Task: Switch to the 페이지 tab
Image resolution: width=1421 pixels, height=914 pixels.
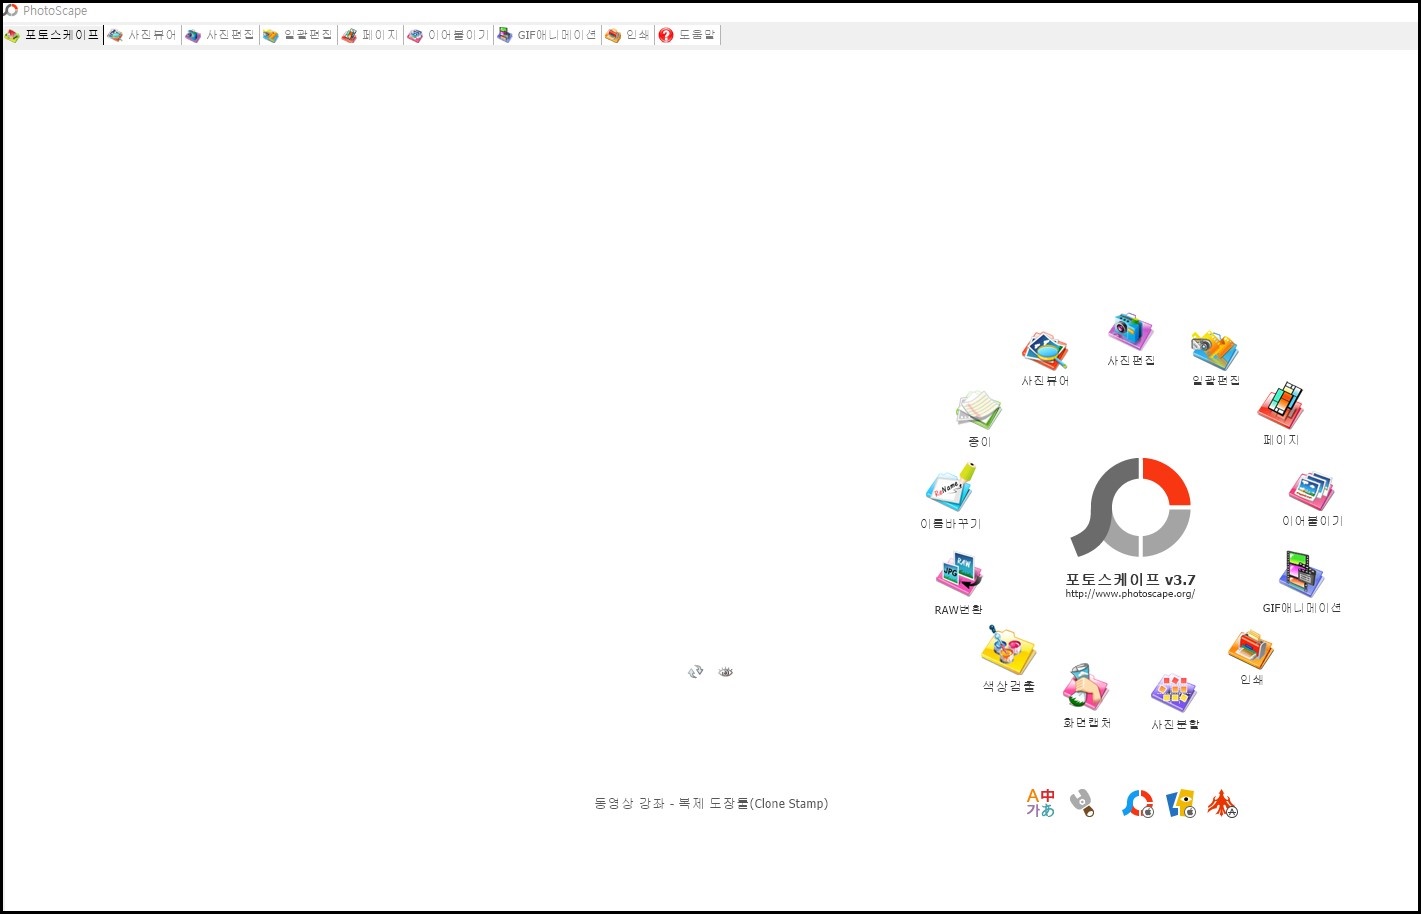Action: click(x=370, y=35)
